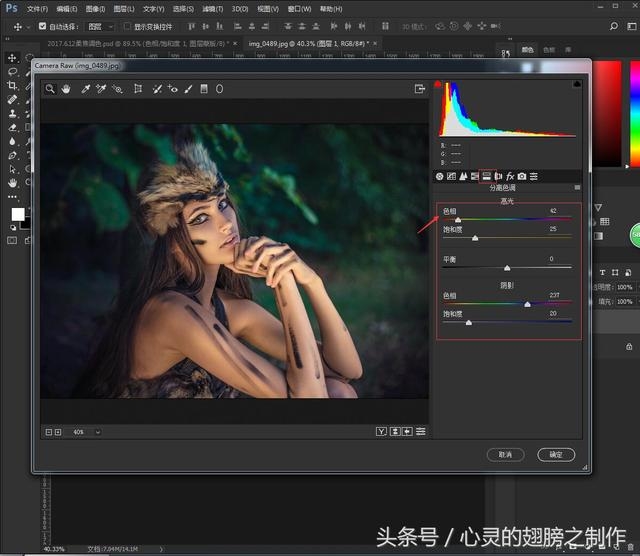Click the Balance value field 0
The image size is (640, 556).
(x=551, y=259)
